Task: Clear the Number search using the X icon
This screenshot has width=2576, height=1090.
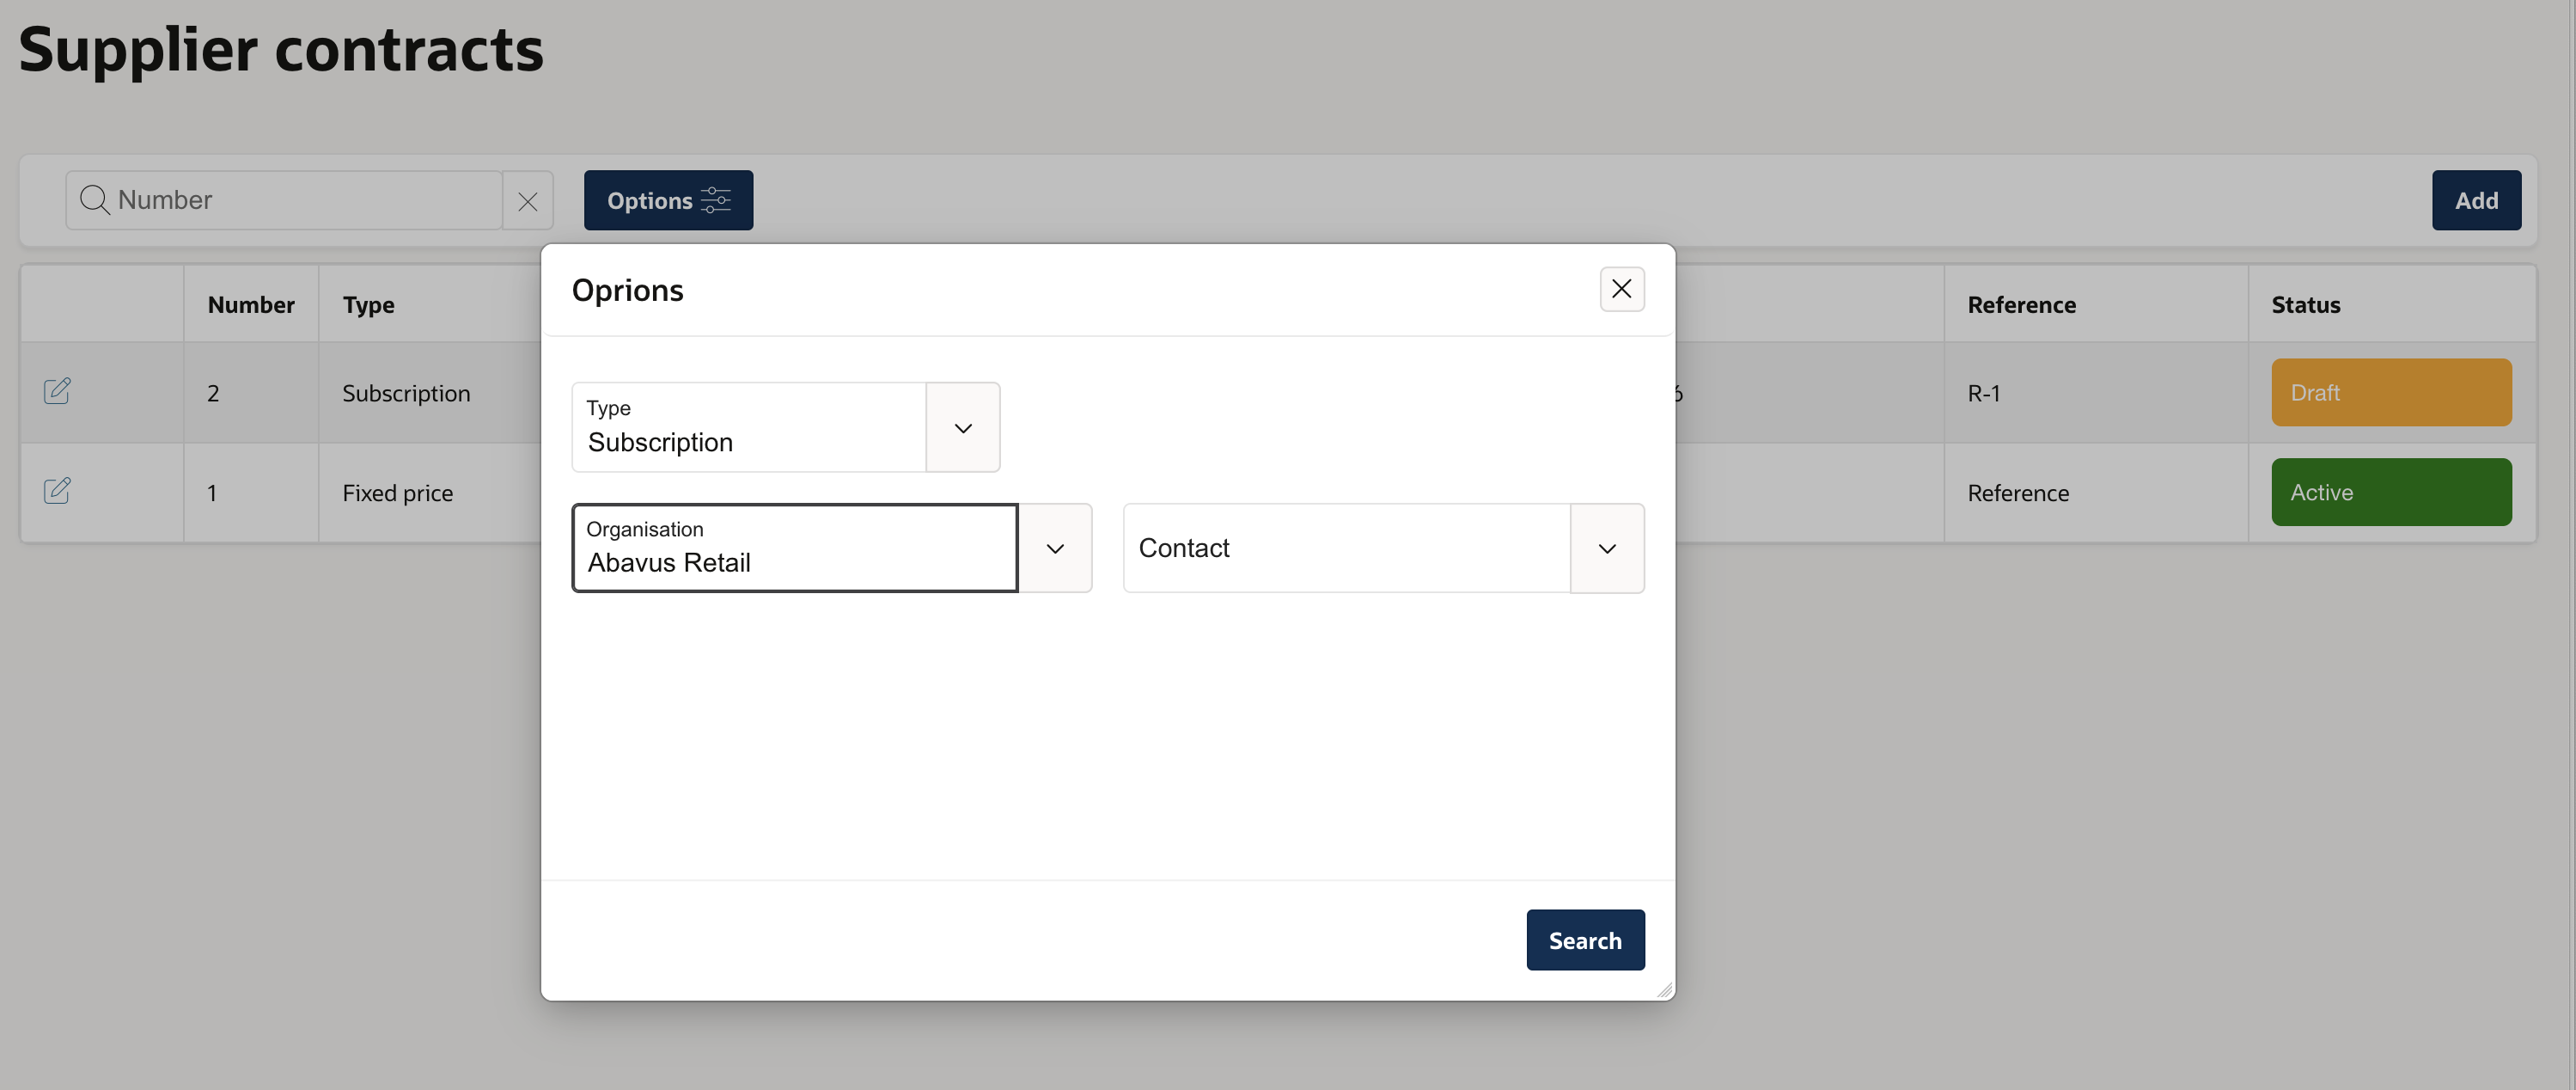Action: click(527, 201)
